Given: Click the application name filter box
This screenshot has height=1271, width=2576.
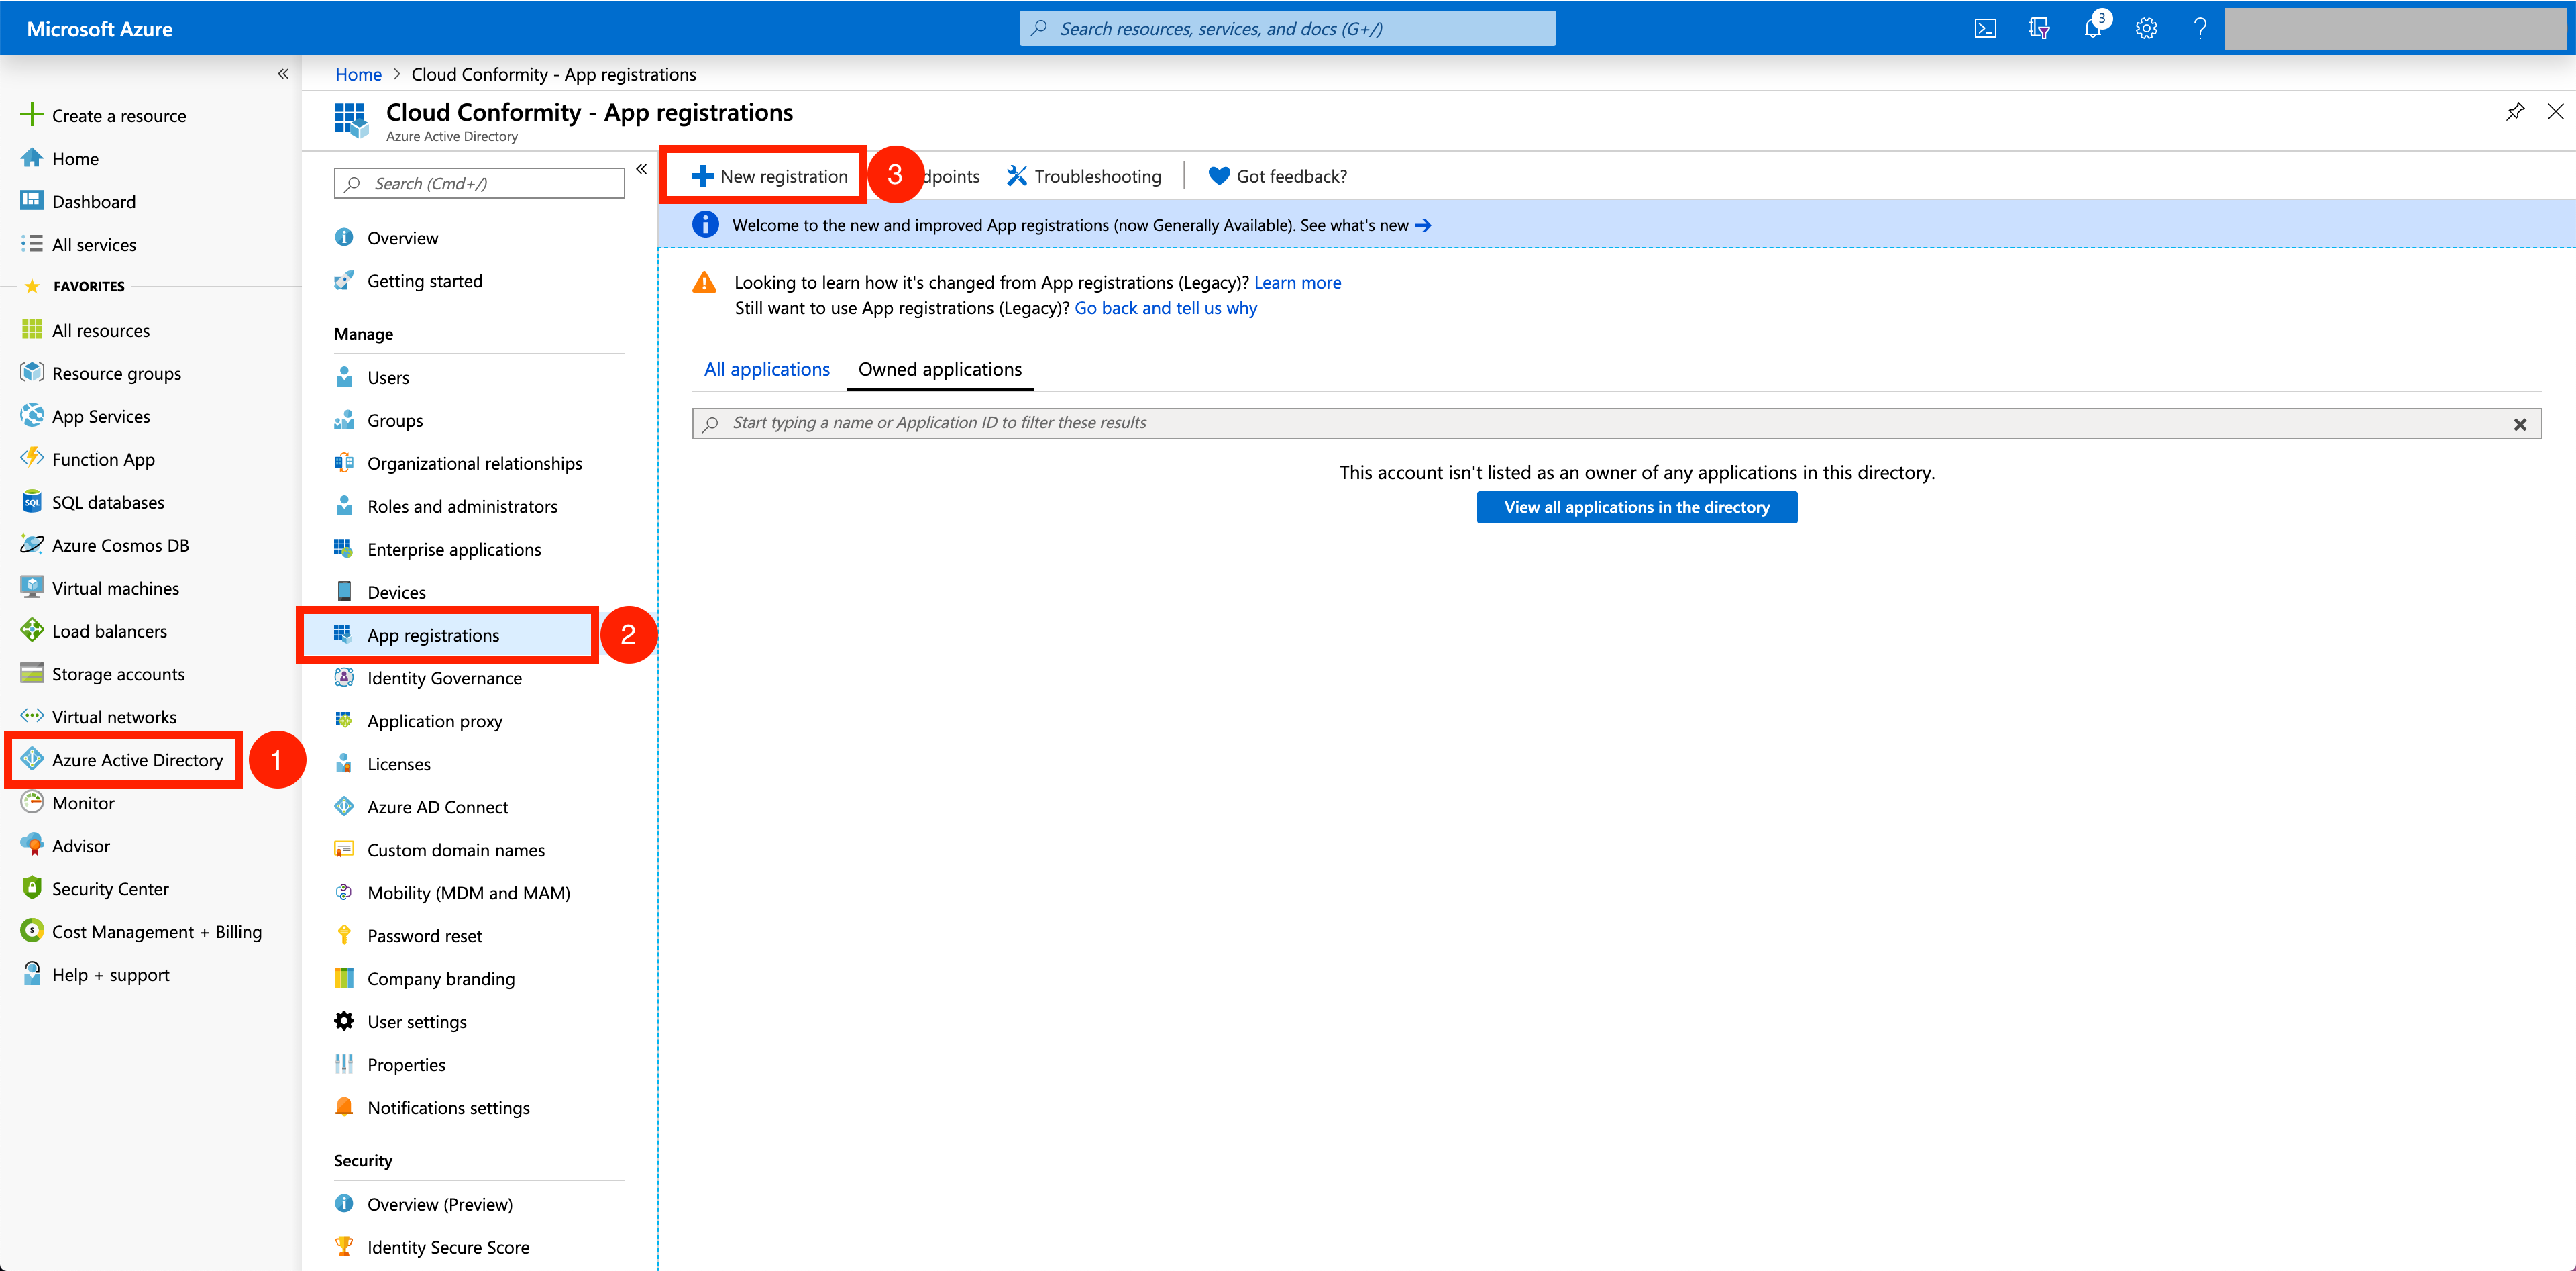Looking at the screenshot, I should click(x=1617, y=423).
